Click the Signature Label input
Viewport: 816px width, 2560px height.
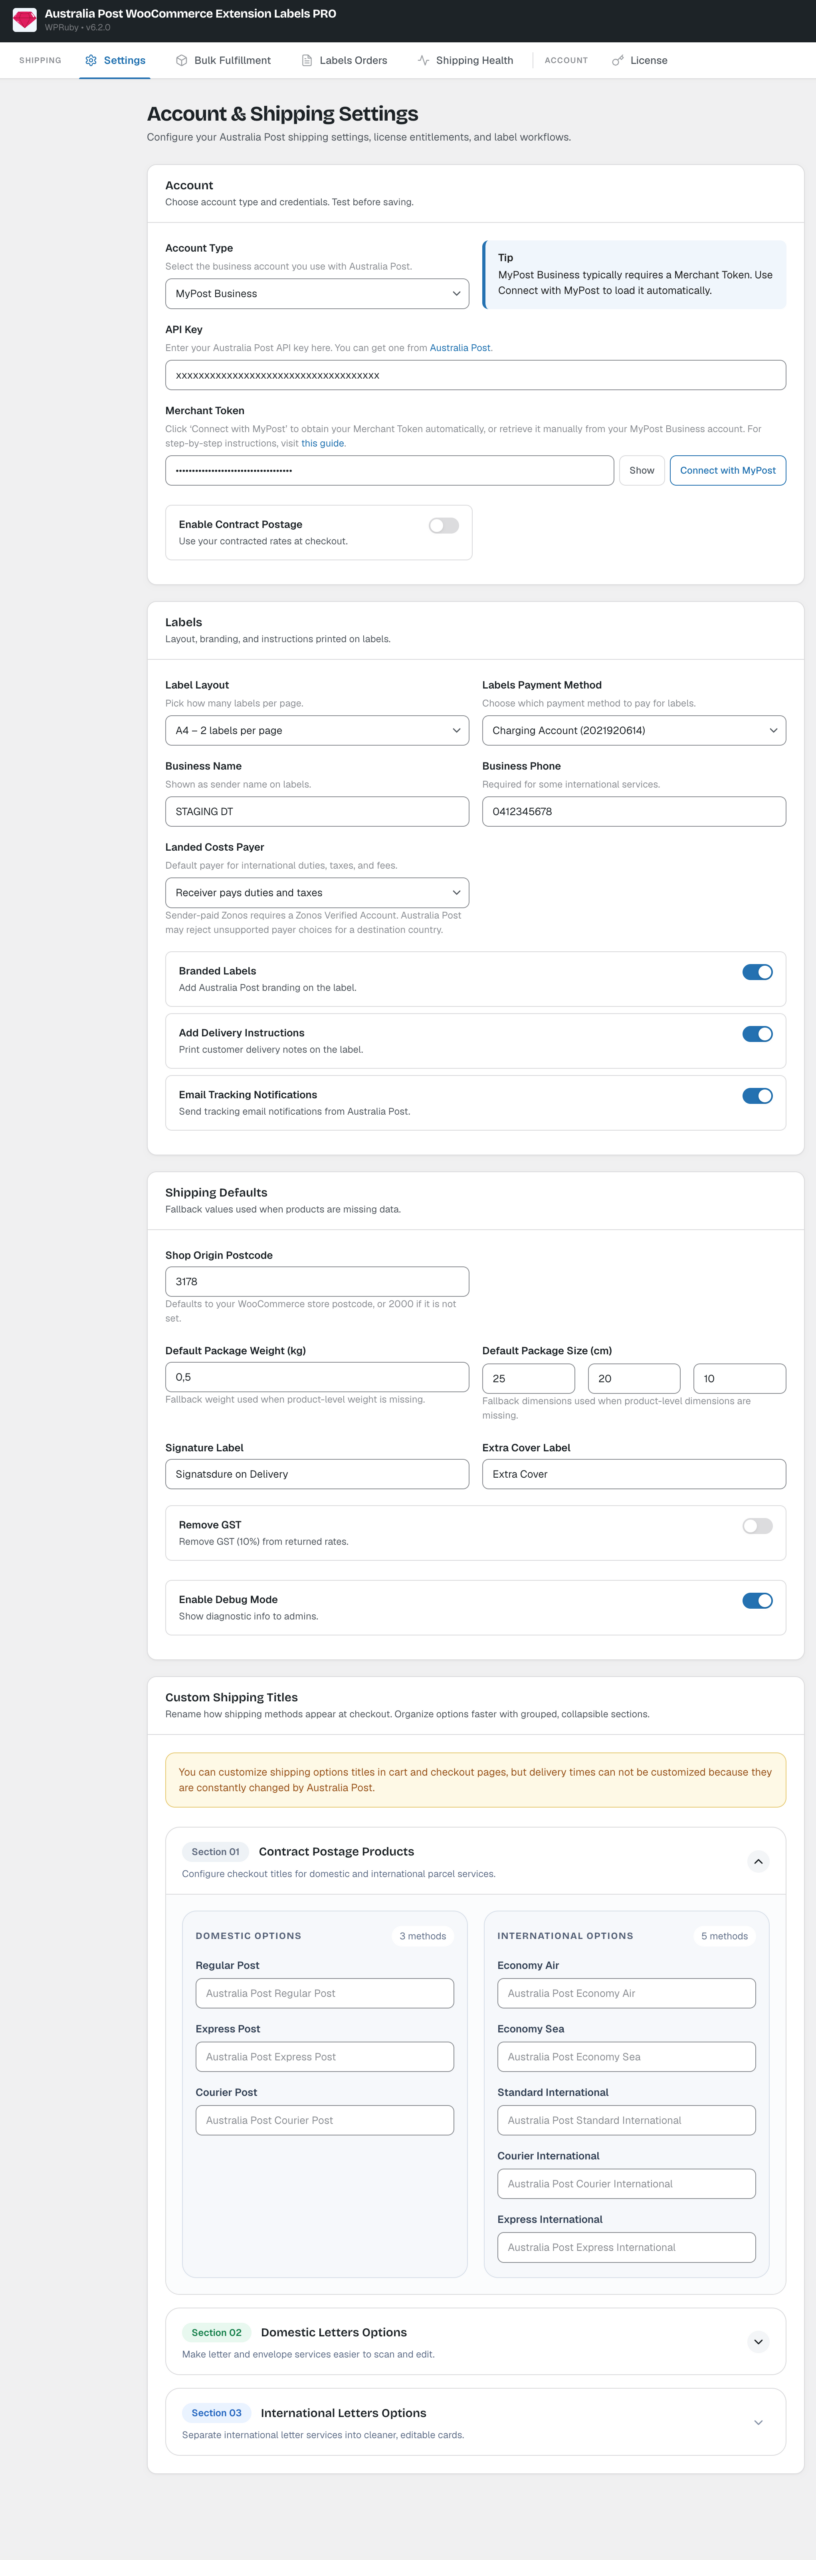point(317,1474)
